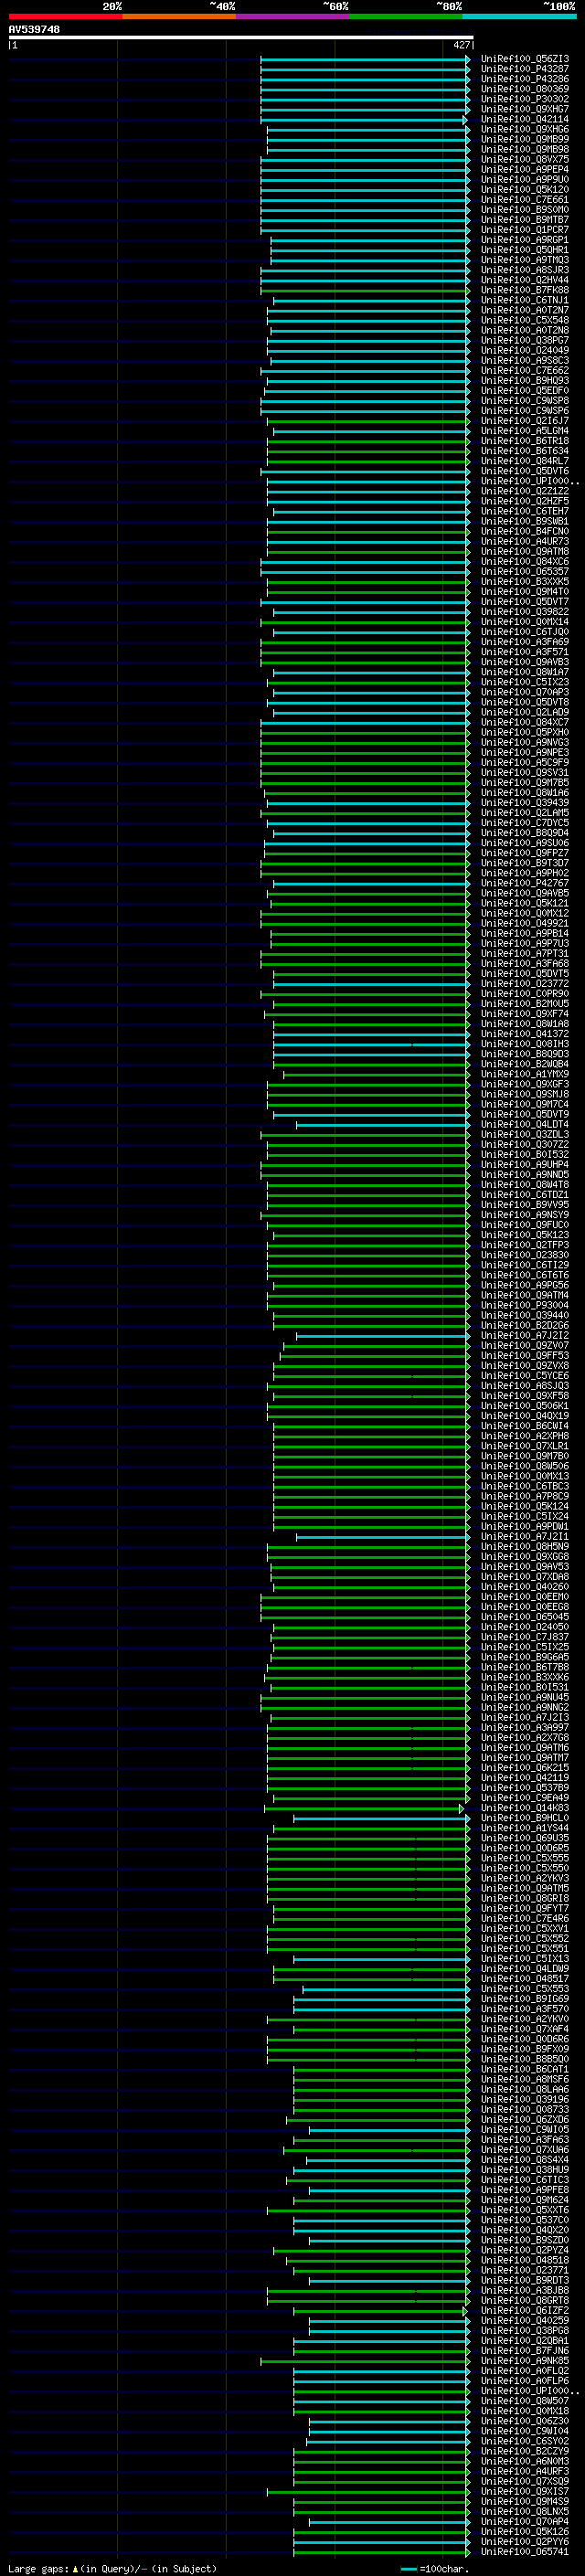Click the purple ~60% score swatch
Image resolution: width=585 pixels, height=2576 pixels.
pyautogui.click(x=293, y=16)
